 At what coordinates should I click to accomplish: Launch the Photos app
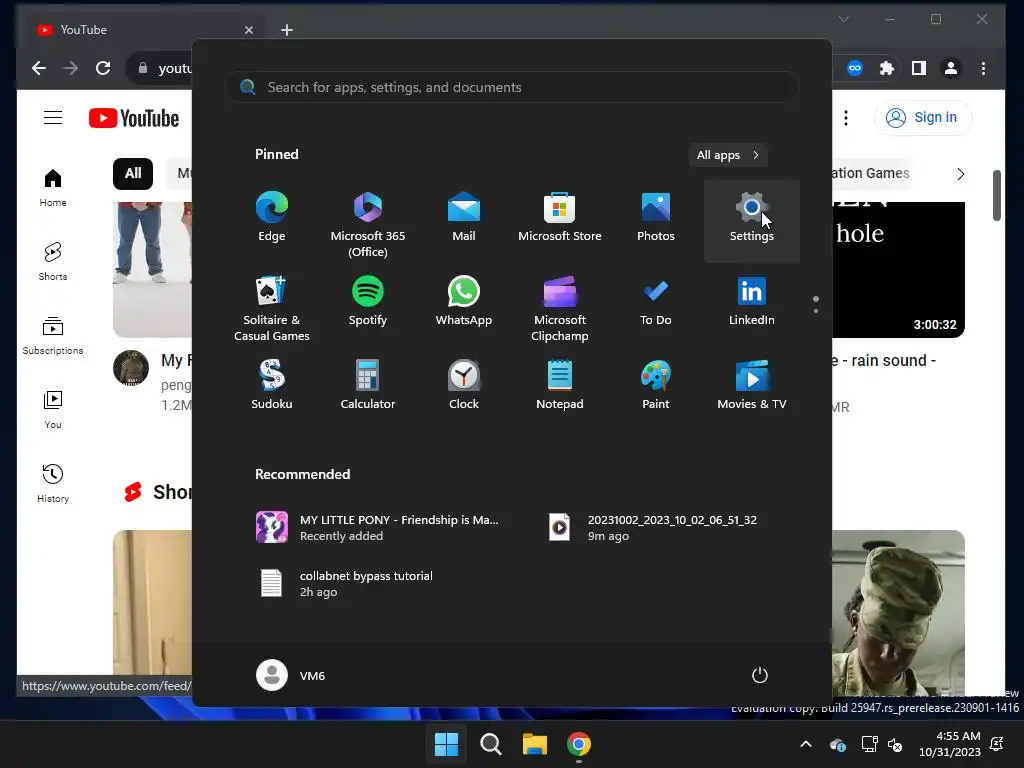coord(656,219)
